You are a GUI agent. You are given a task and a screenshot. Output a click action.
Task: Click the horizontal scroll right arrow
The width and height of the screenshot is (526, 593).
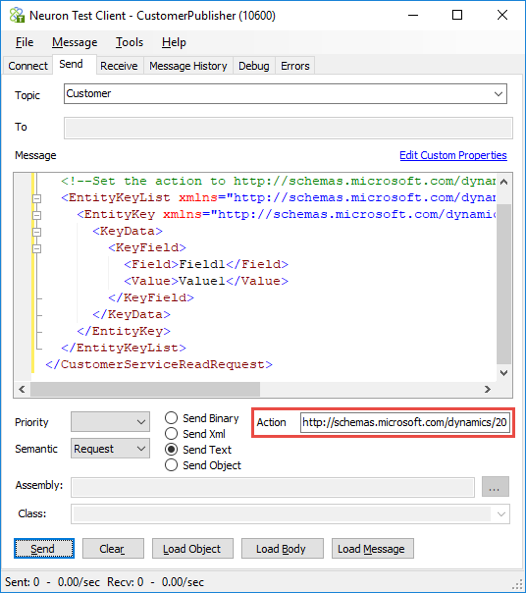click(x=488, y=389)
